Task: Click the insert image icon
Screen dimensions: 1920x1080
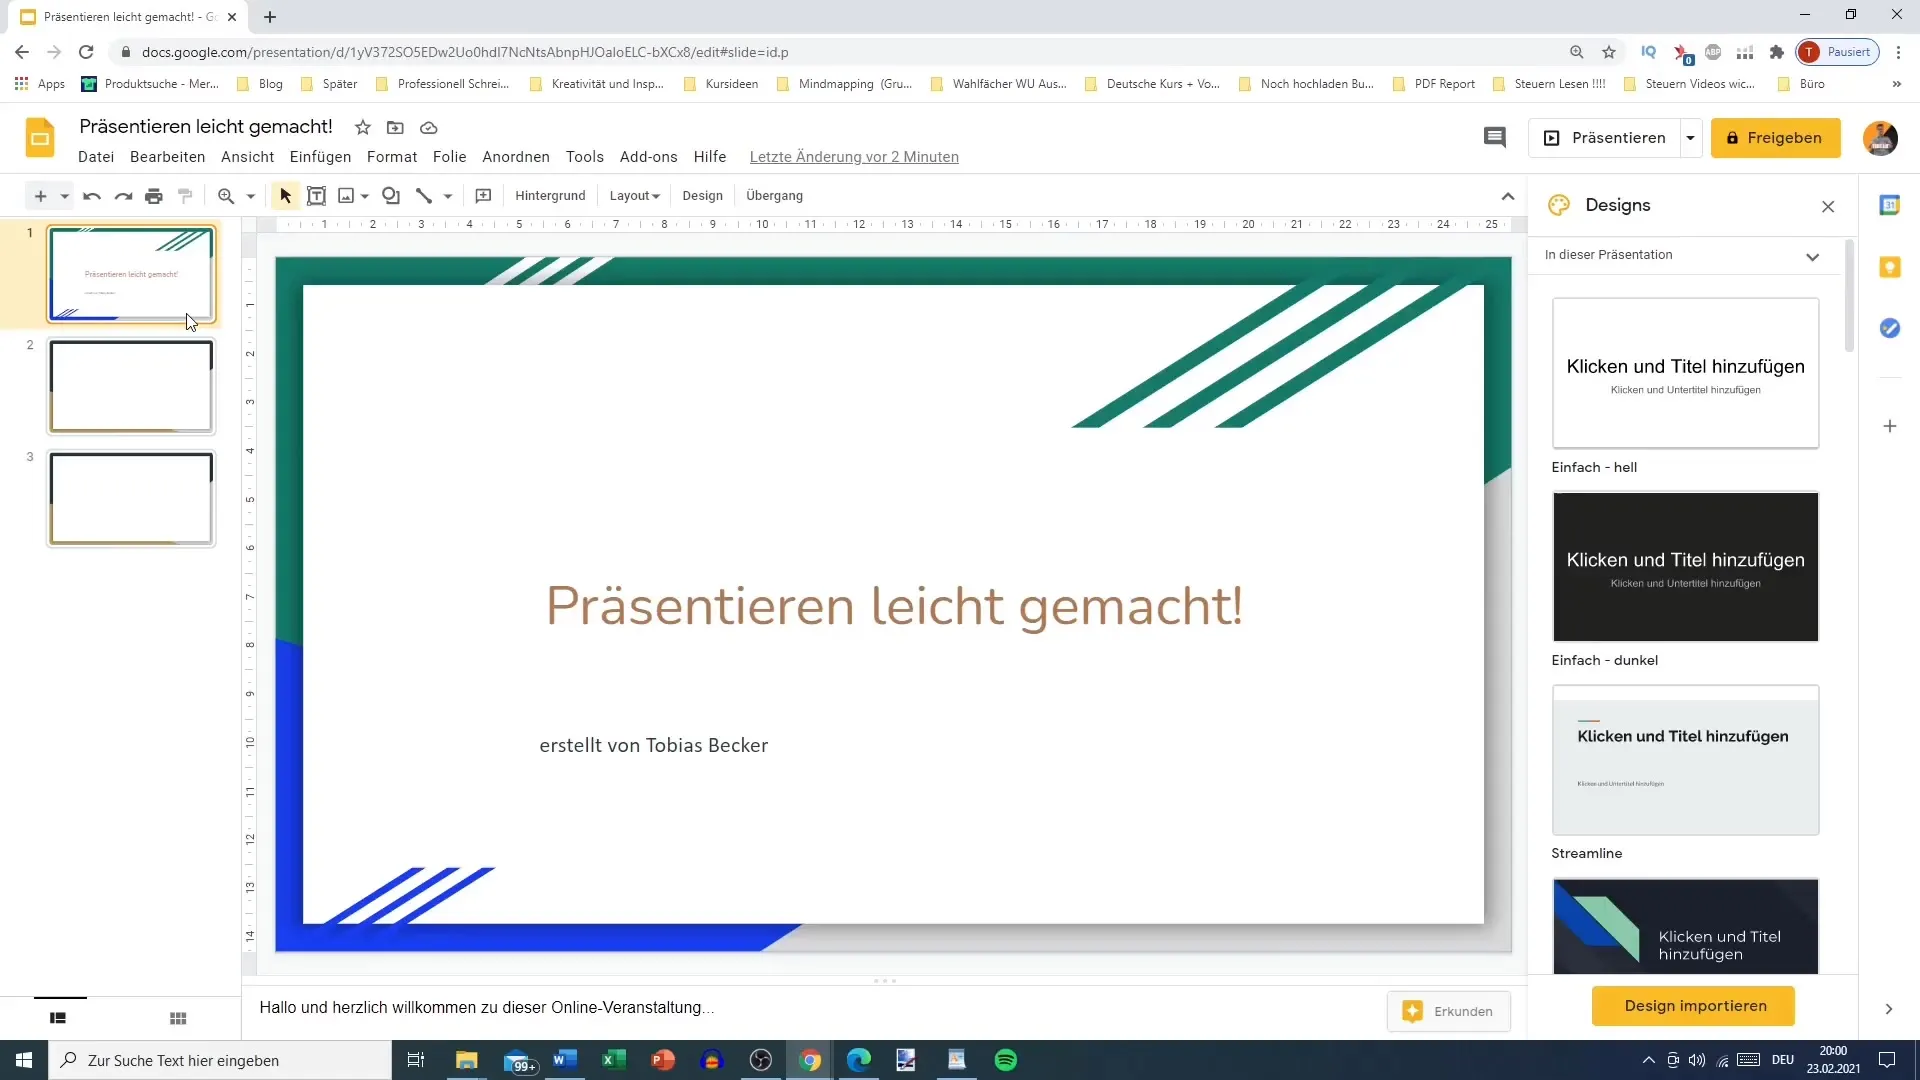Action: 346,196
